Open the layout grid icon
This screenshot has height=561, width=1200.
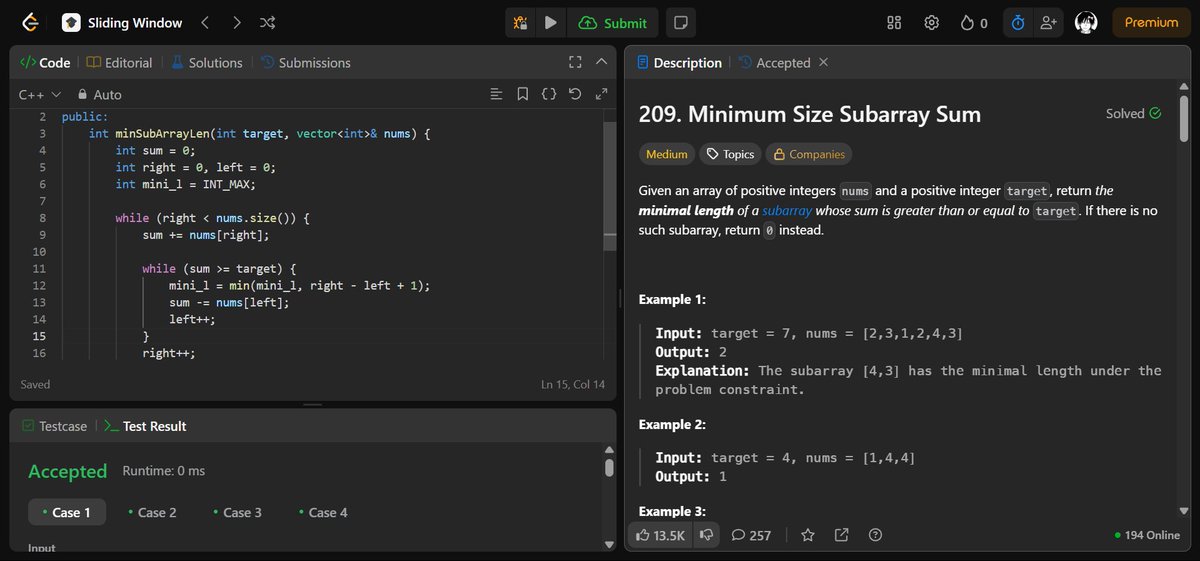point(895,22)
